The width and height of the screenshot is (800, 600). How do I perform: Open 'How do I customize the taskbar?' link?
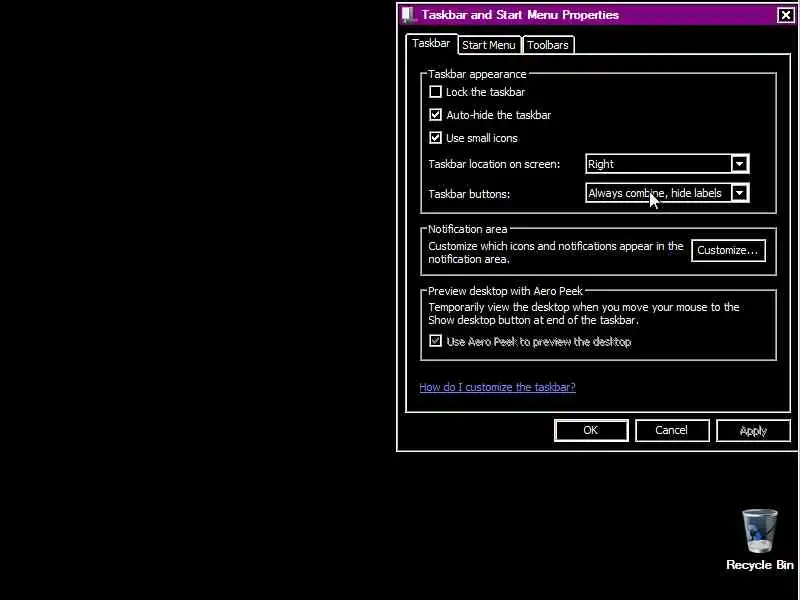[x=497, y=387]
